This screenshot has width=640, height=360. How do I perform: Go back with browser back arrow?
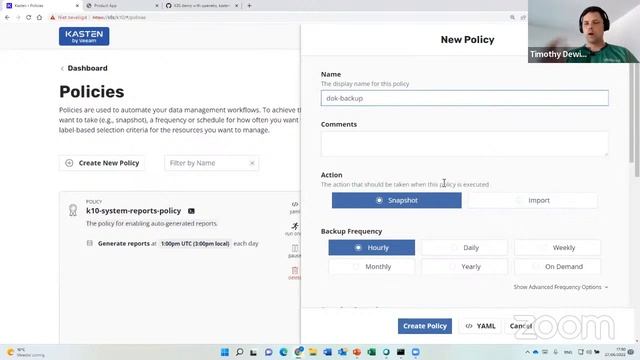pos(7,18)
